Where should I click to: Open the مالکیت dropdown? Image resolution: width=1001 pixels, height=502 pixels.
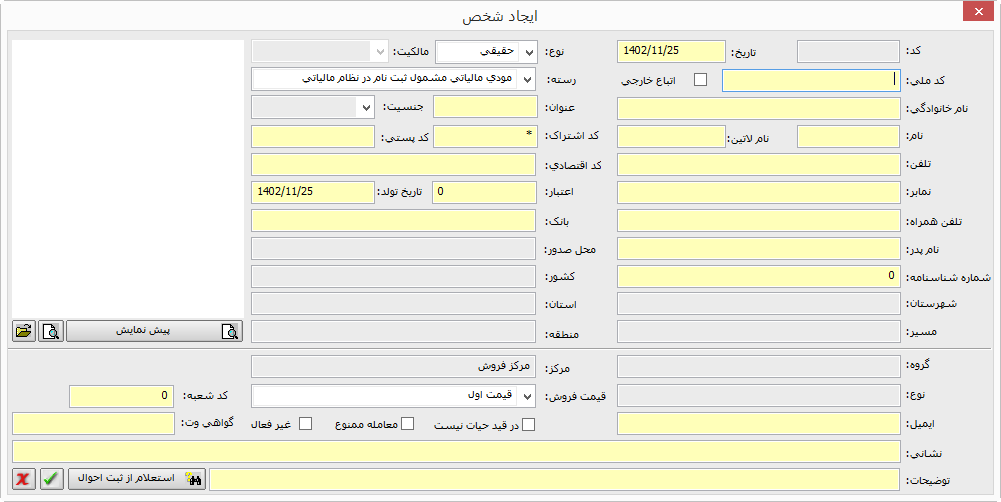tap(319, 51)
